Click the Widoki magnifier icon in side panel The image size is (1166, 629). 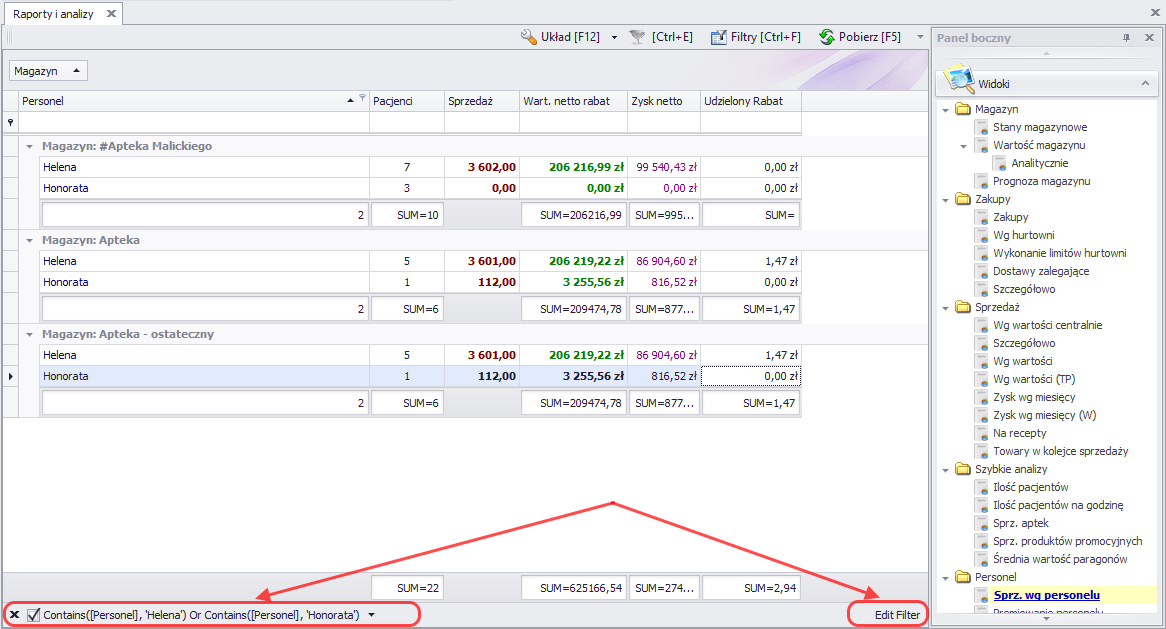coord(960,81)
